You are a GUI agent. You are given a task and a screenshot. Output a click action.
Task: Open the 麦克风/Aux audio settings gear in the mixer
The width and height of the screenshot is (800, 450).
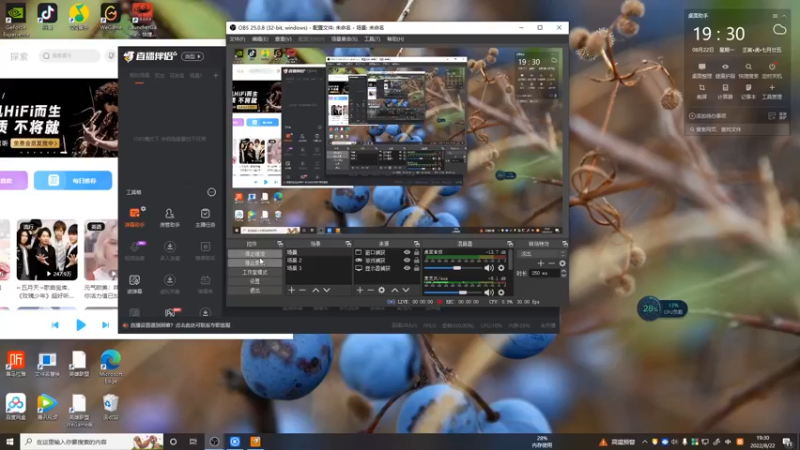pos(501,292)
